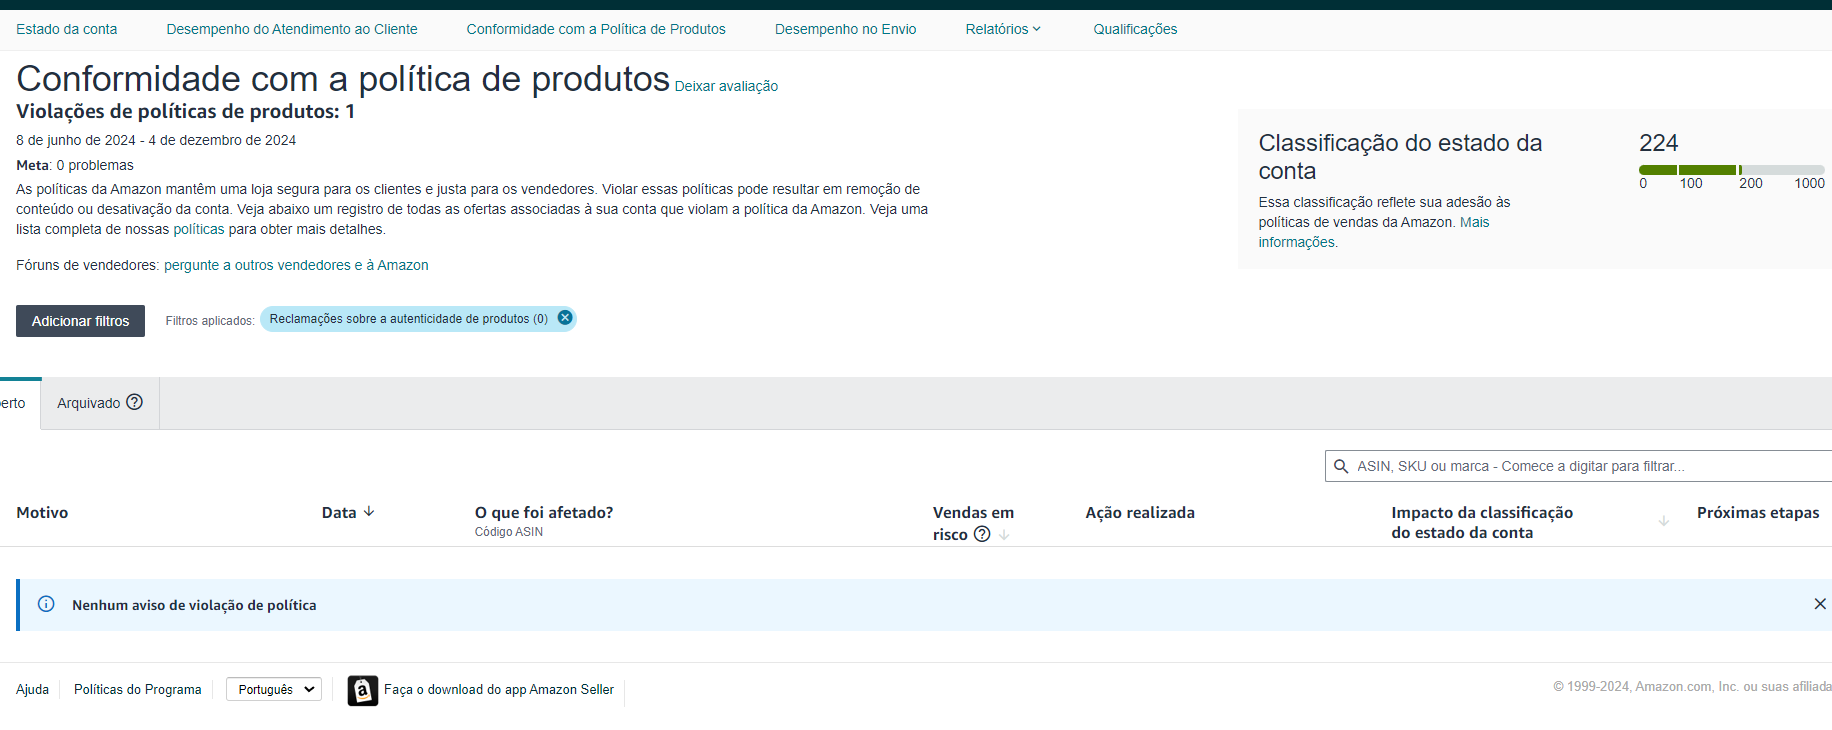
Task: Click the Motivo column header
Action: point(42,512)
